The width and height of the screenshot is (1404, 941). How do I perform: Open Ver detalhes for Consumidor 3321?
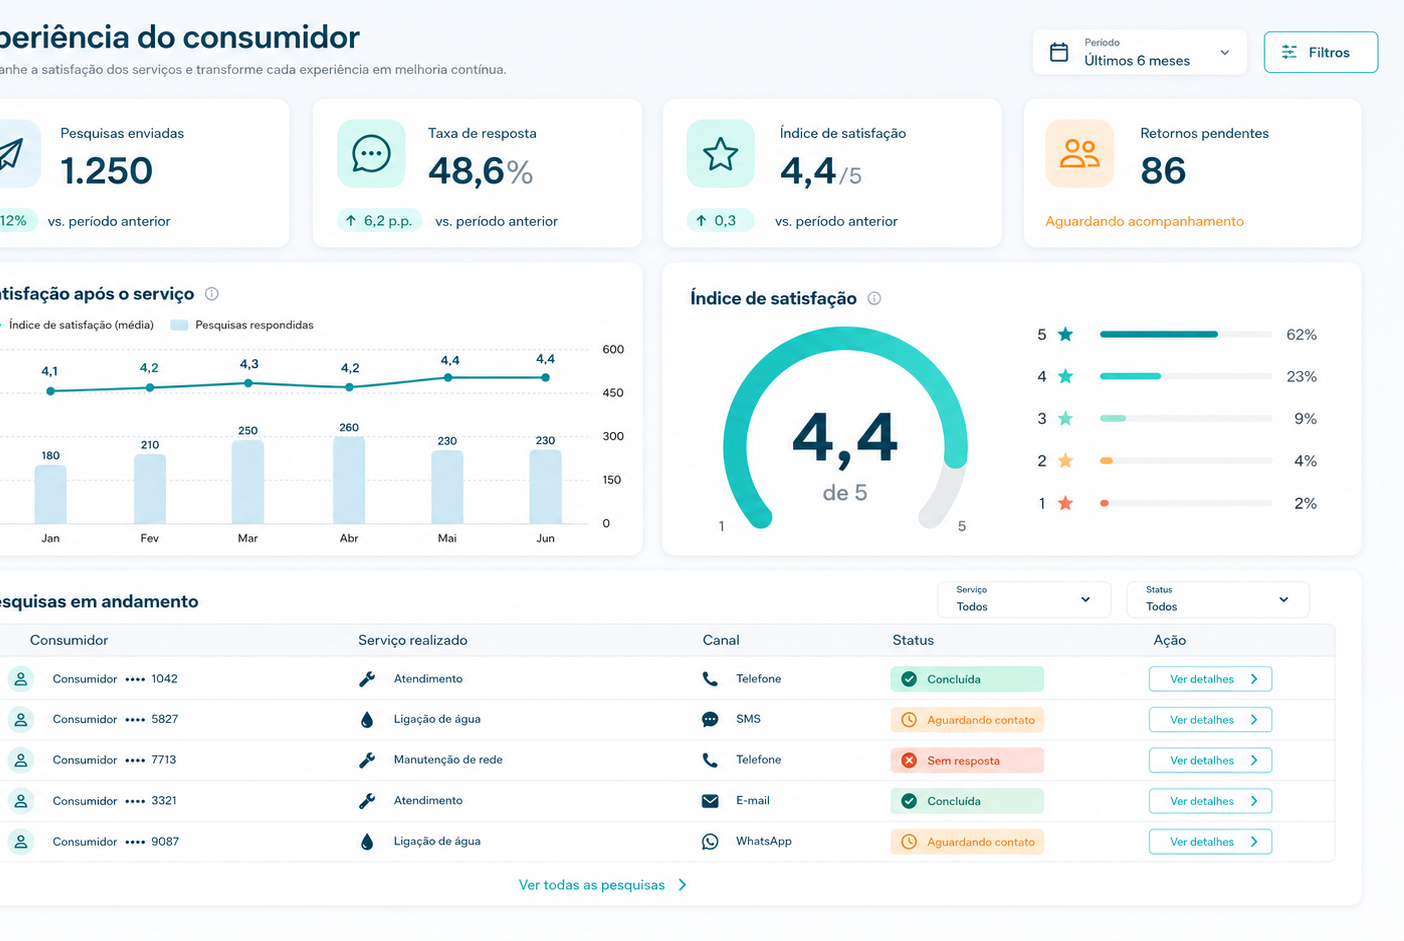[x=1210, y=801]
